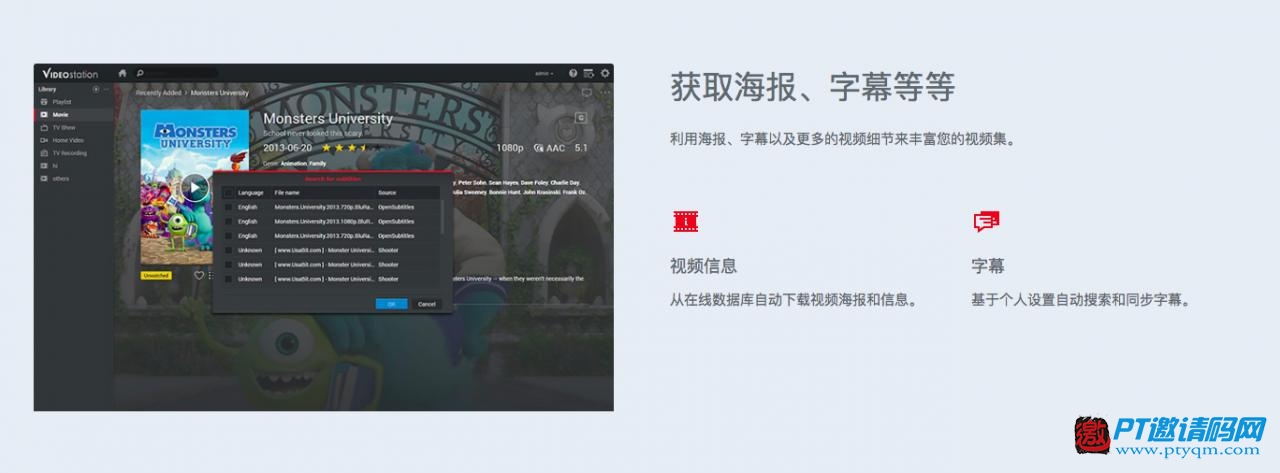1280x473 pixels.
Task: Toggle select-all checkbox in subtitle dialog header
Action: point(228,192)
